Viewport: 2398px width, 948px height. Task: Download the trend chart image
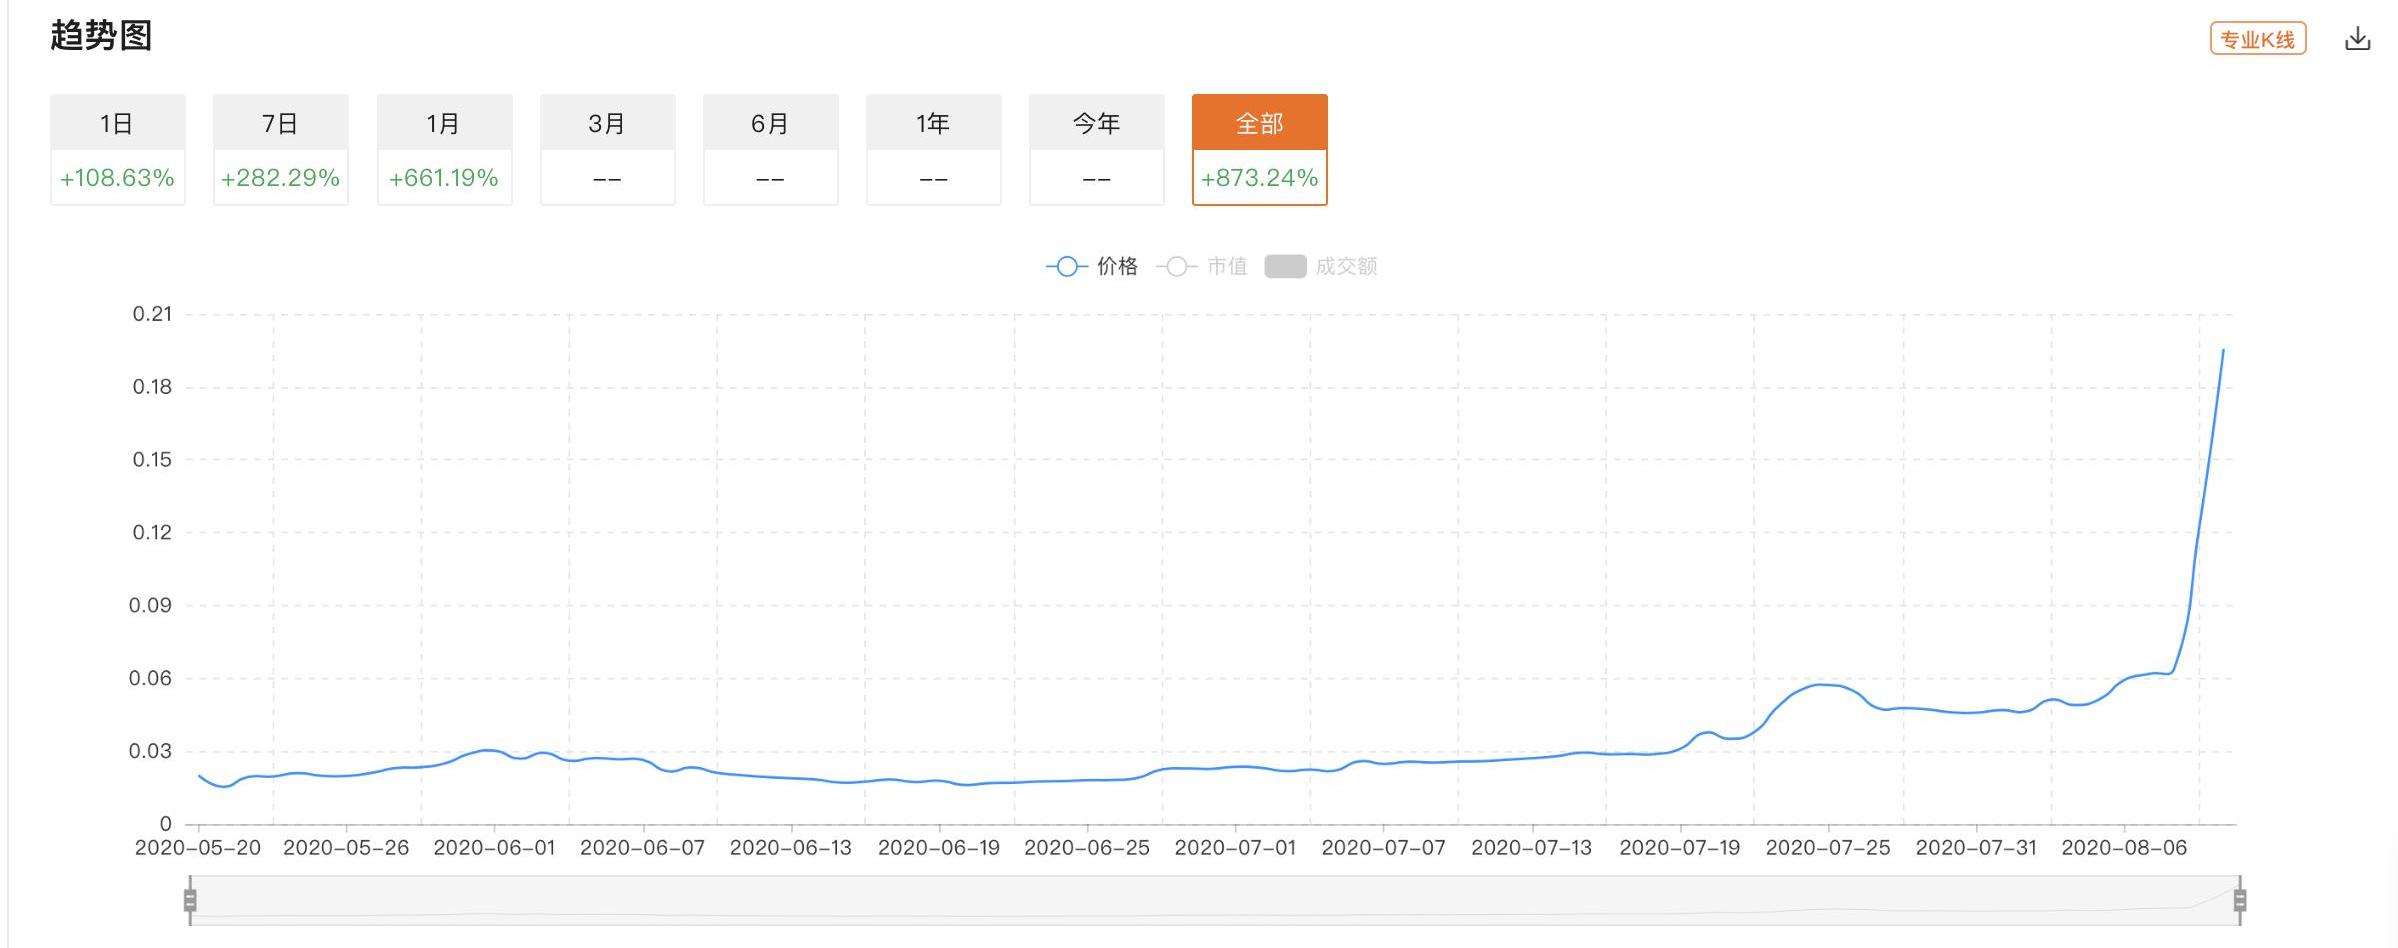[x=2357, y=39]
